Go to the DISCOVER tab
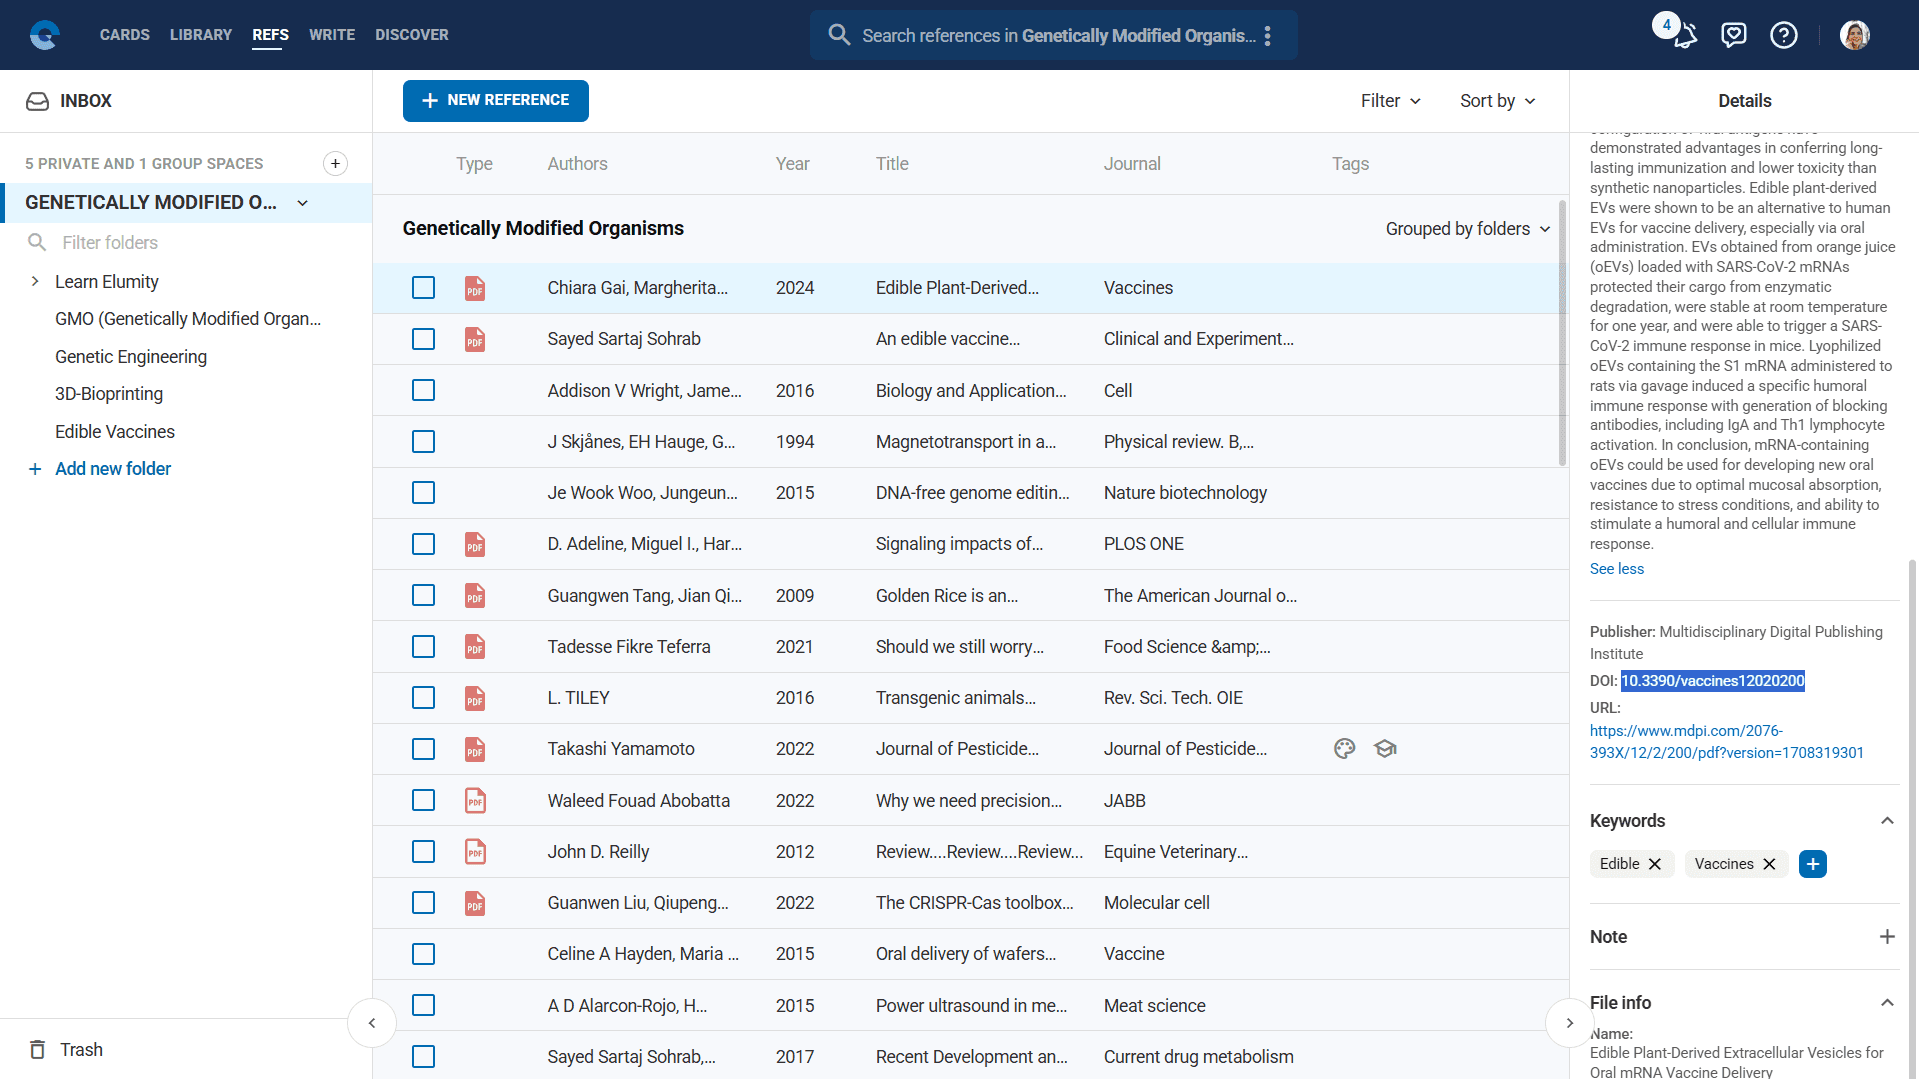Image resolution: width=1919 pixels, height=1079 pixels. (x=411, y=35)
